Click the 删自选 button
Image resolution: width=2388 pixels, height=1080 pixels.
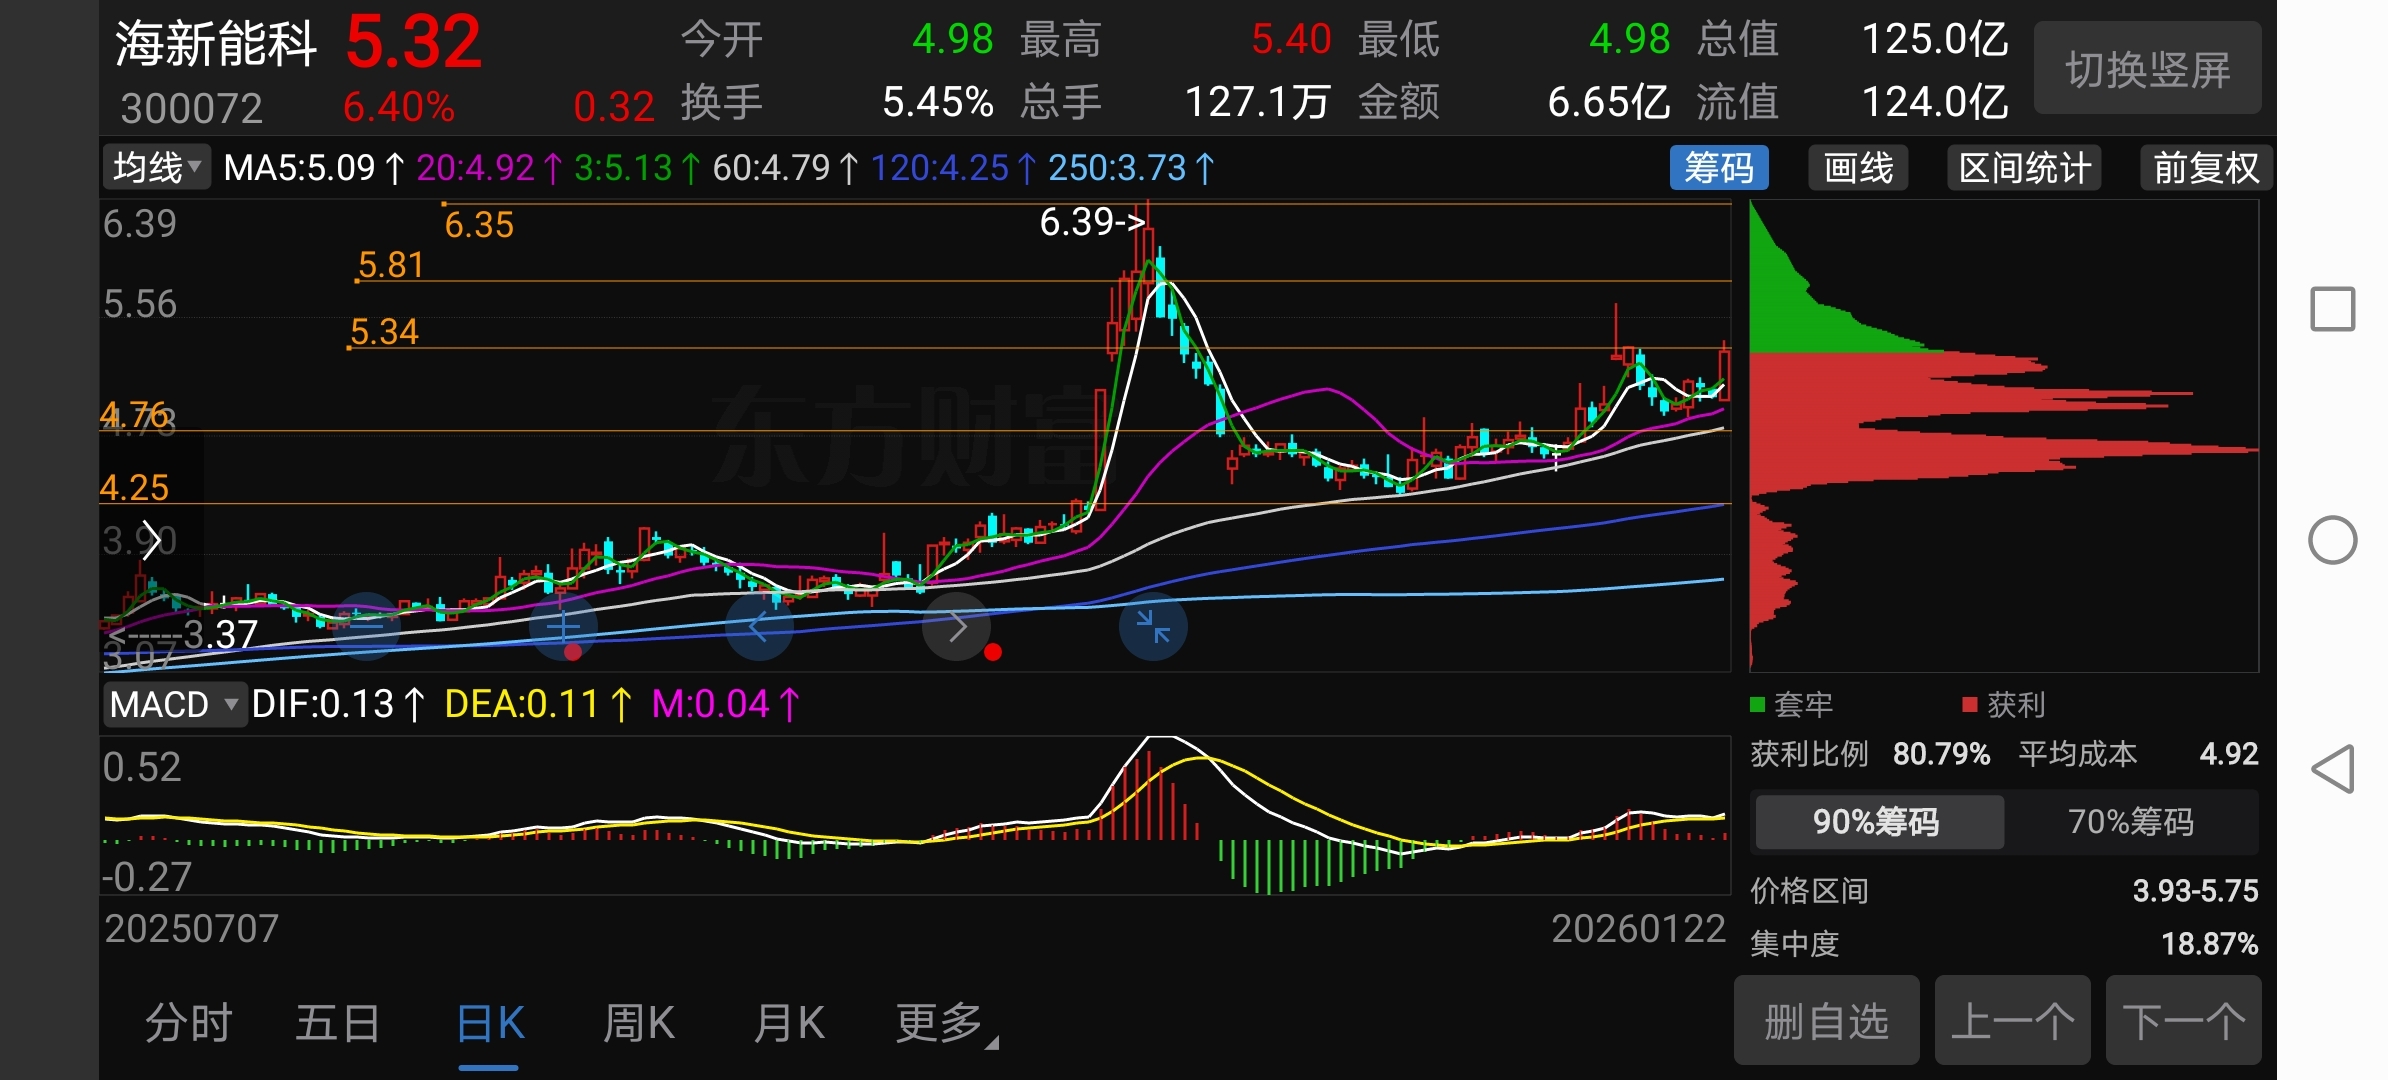click(x=1826, y=1021)
